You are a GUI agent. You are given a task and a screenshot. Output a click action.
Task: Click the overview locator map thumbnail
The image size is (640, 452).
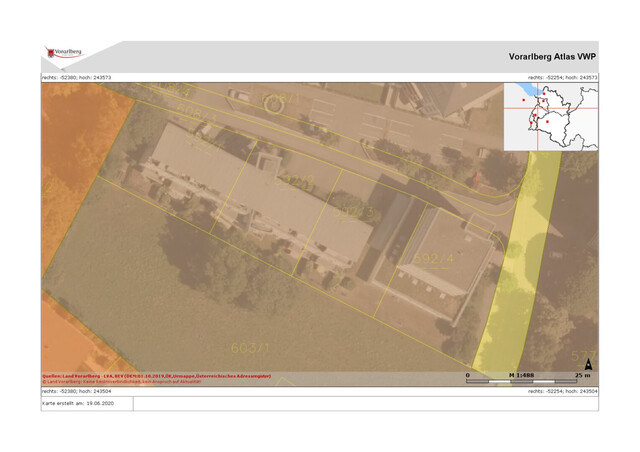point(550,115)
